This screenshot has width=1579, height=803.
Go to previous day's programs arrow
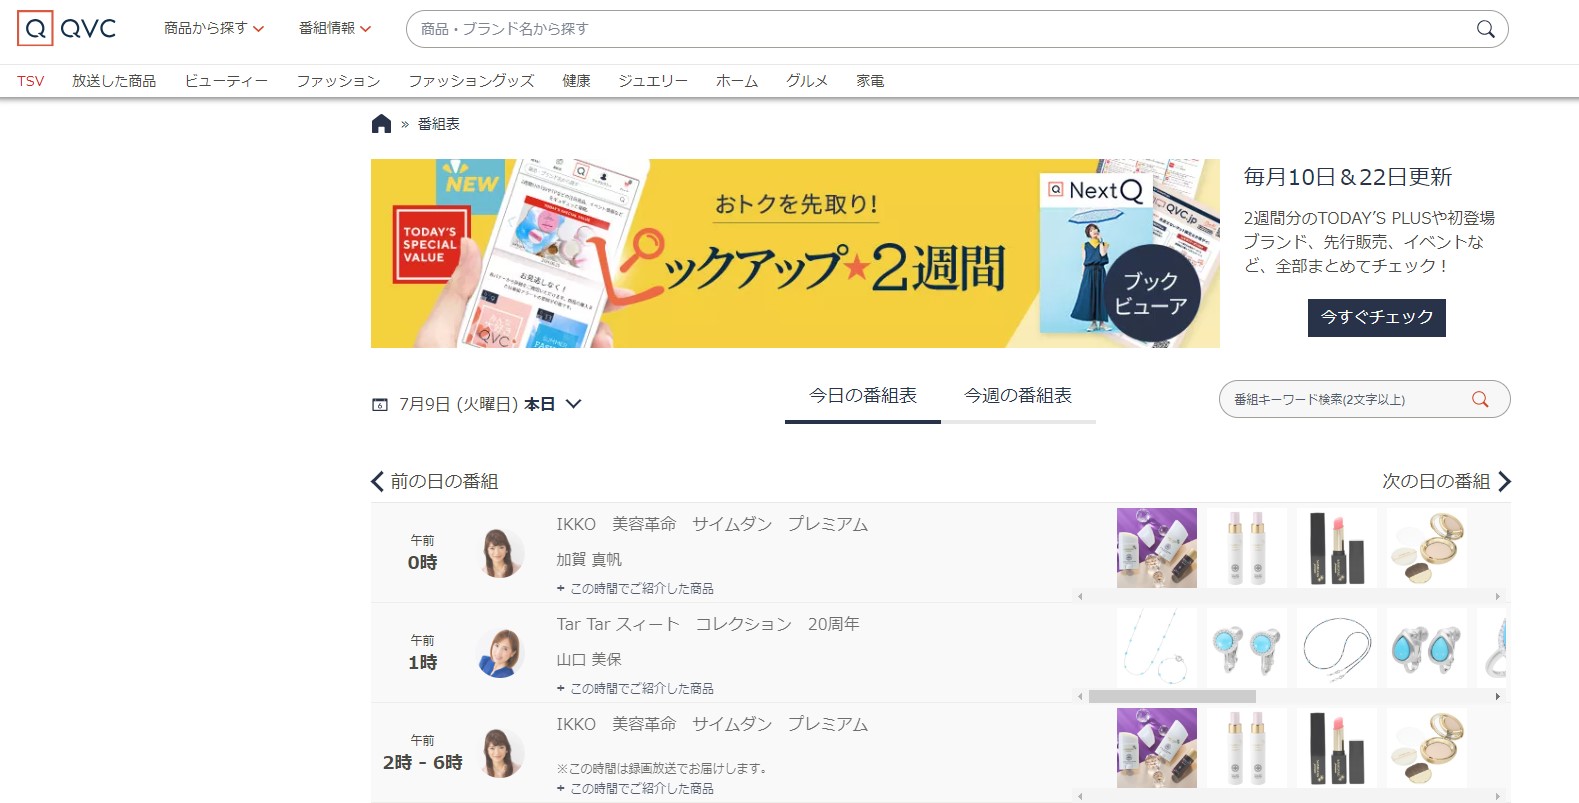tap(377, 481)
